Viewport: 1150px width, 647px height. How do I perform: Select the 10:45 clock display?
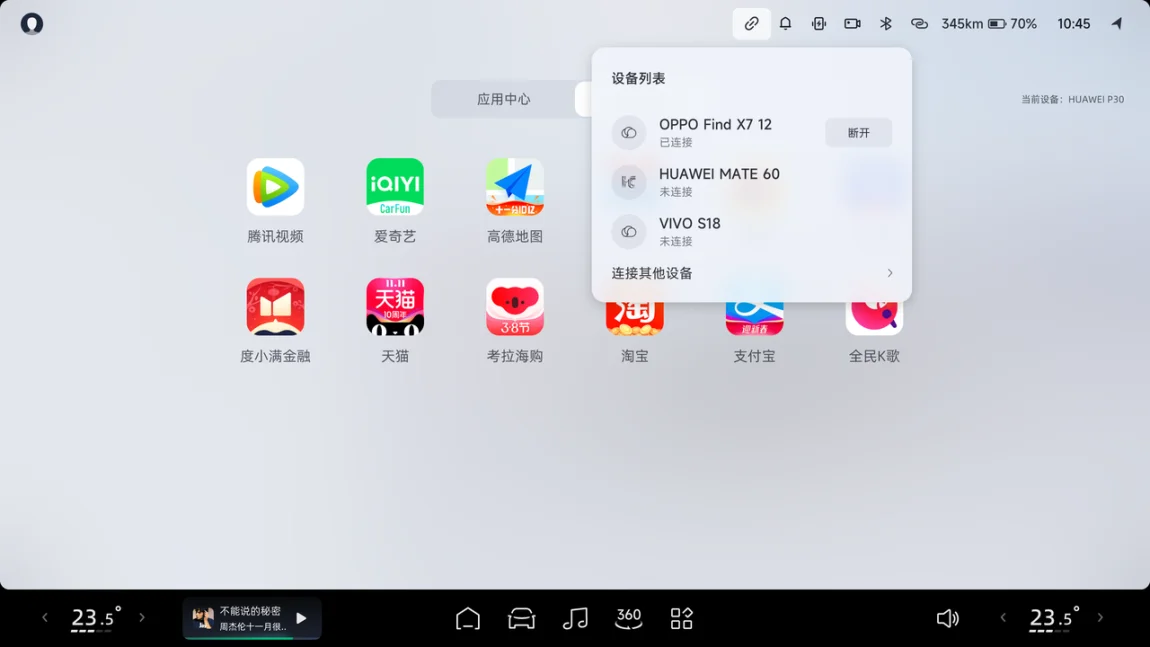(x=1074, y=23)
